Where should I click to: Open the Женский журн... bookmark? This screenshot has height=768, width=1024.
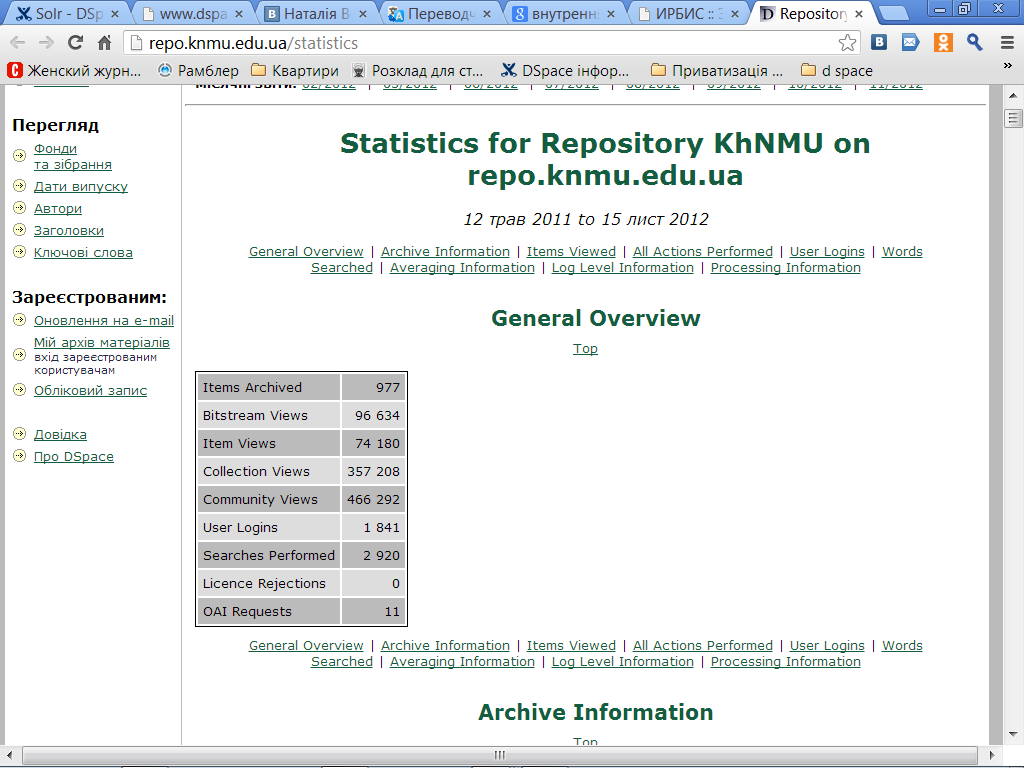(74, 71)
